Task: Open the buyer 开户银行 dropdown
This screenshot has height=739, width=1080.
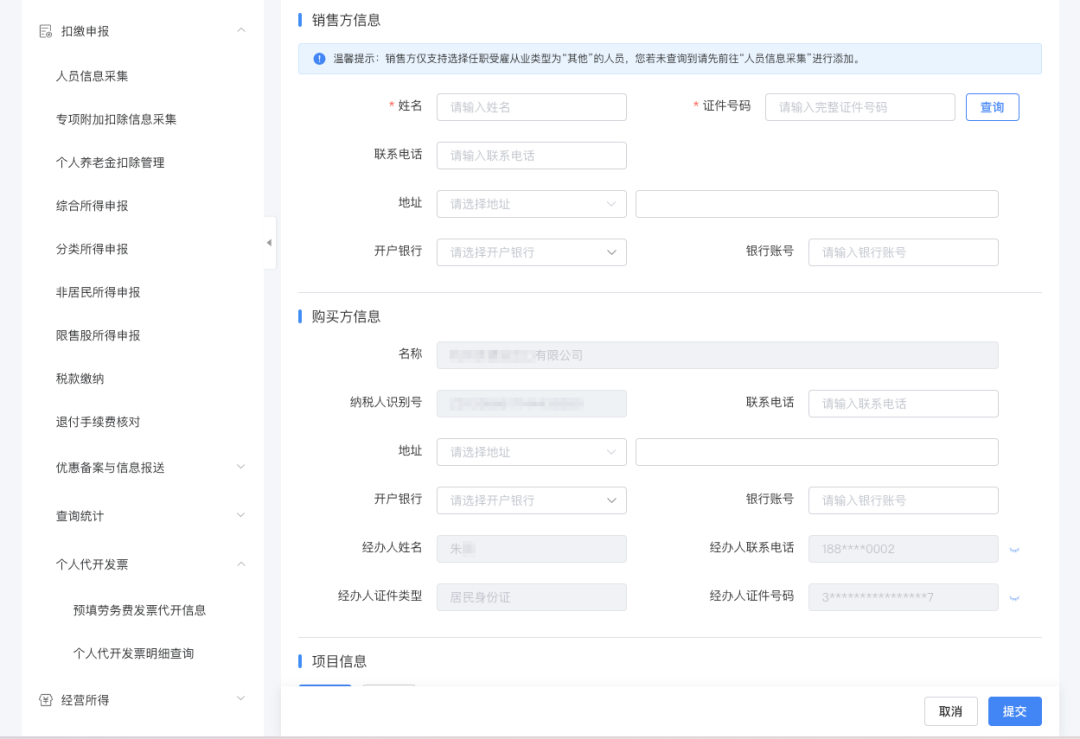Action: click(x=531, y=500)
